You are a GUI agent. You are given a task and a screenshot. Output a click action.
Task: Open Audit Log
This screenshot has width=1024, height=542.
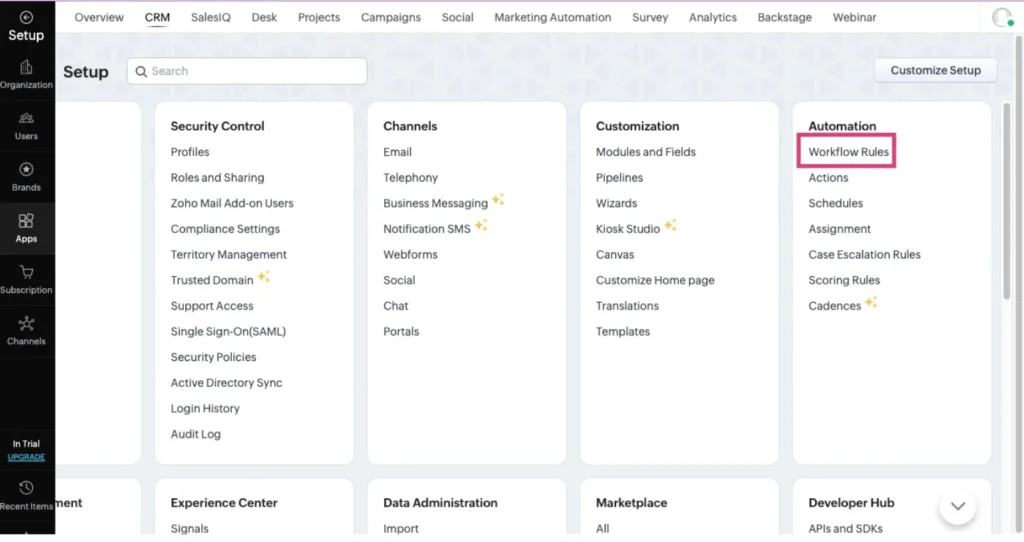point(195,434)
